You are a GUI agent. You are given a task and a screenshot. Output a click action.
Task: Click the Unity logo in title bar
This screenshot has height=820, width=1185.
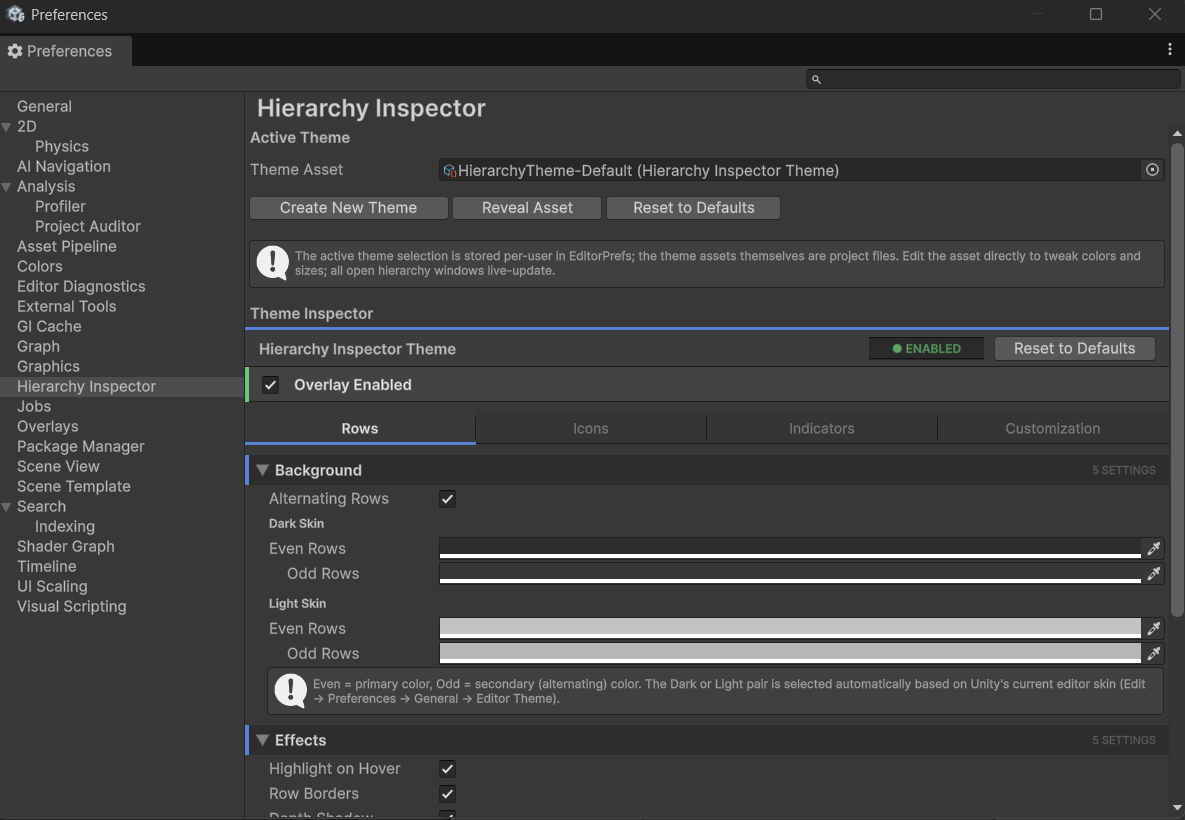coord(15,14)
